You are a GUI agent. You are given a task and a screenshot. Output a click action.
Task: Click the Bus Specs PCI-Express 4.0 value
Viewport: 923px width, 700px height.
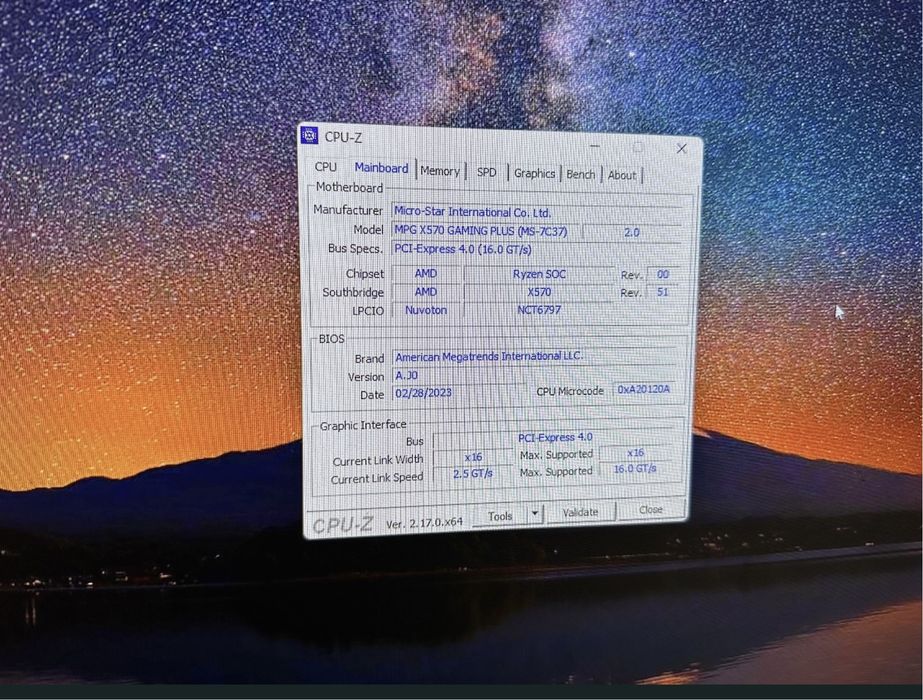point(536,249)
